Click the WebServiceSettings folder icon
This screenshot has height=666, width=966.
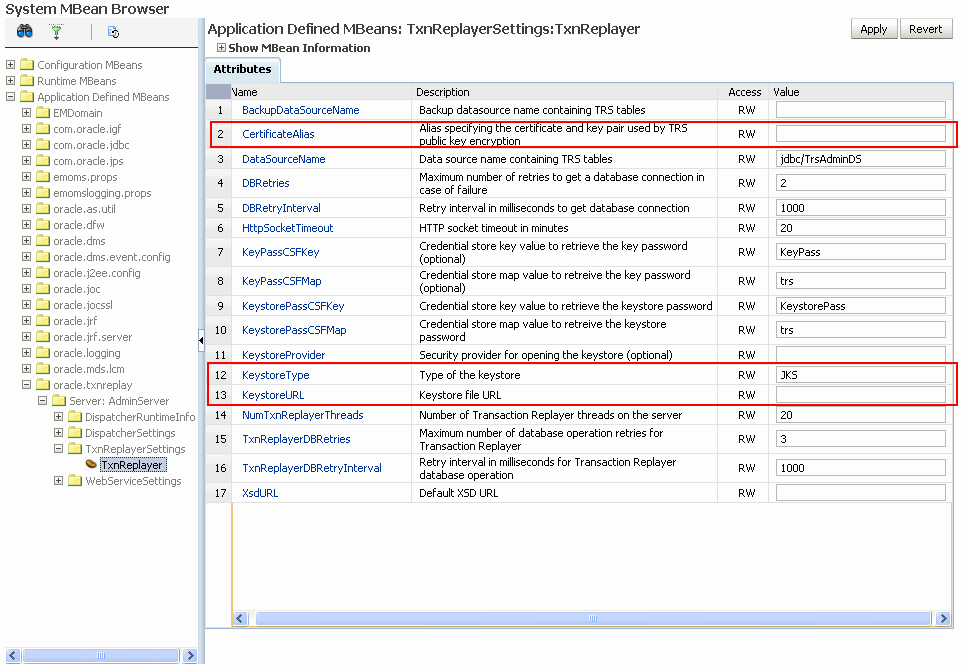(x=75, y=481)
